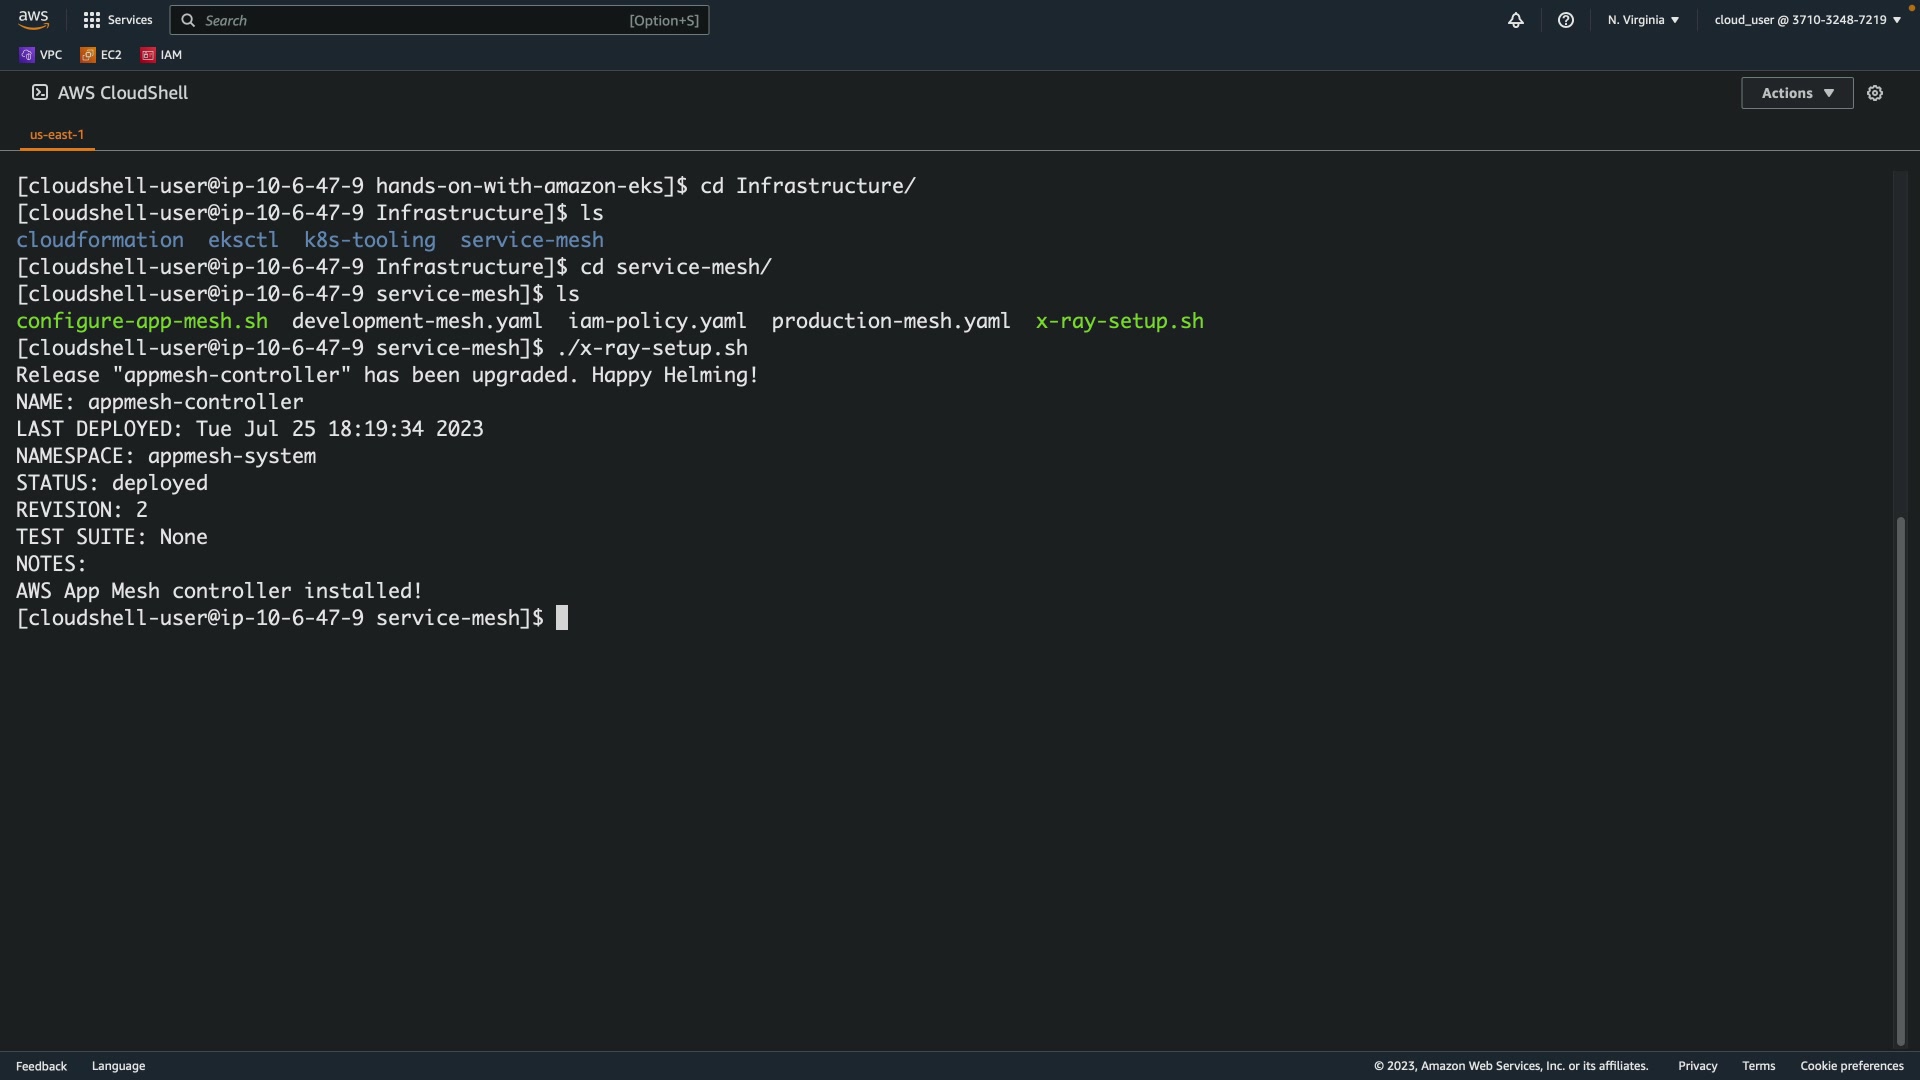Open the EC2 shortcut

pyautogui.click(x=101, y=55)
